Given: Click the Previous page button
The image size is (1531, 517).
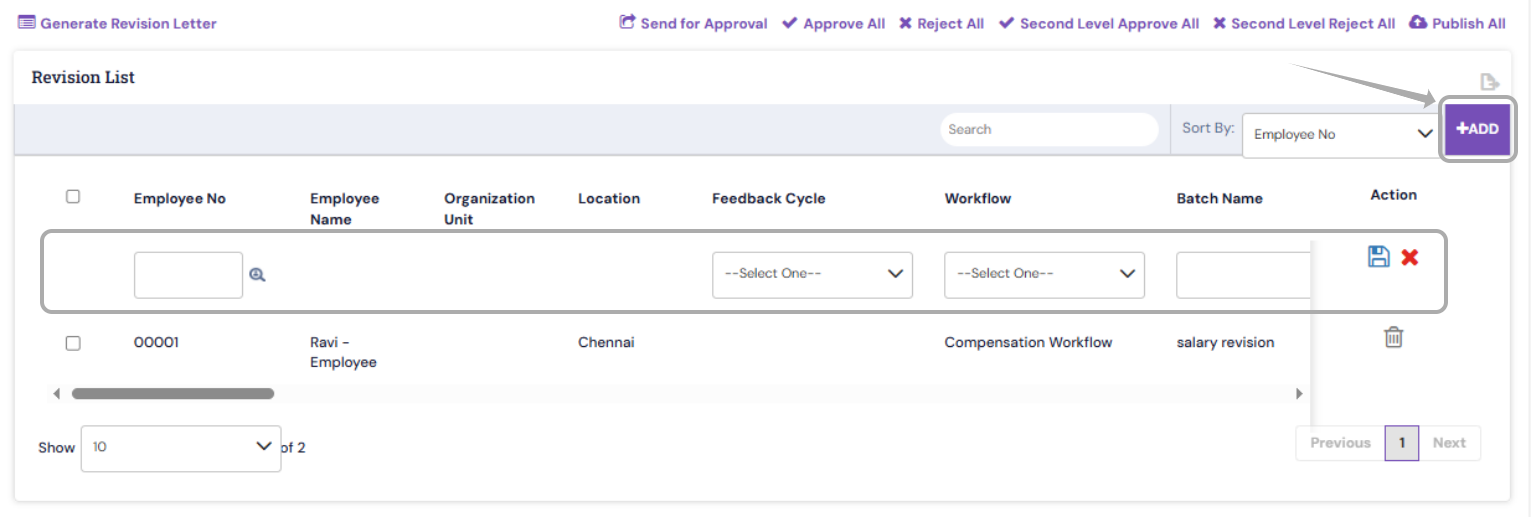Looking at the screenshot, I should [x=1340, y=443].
